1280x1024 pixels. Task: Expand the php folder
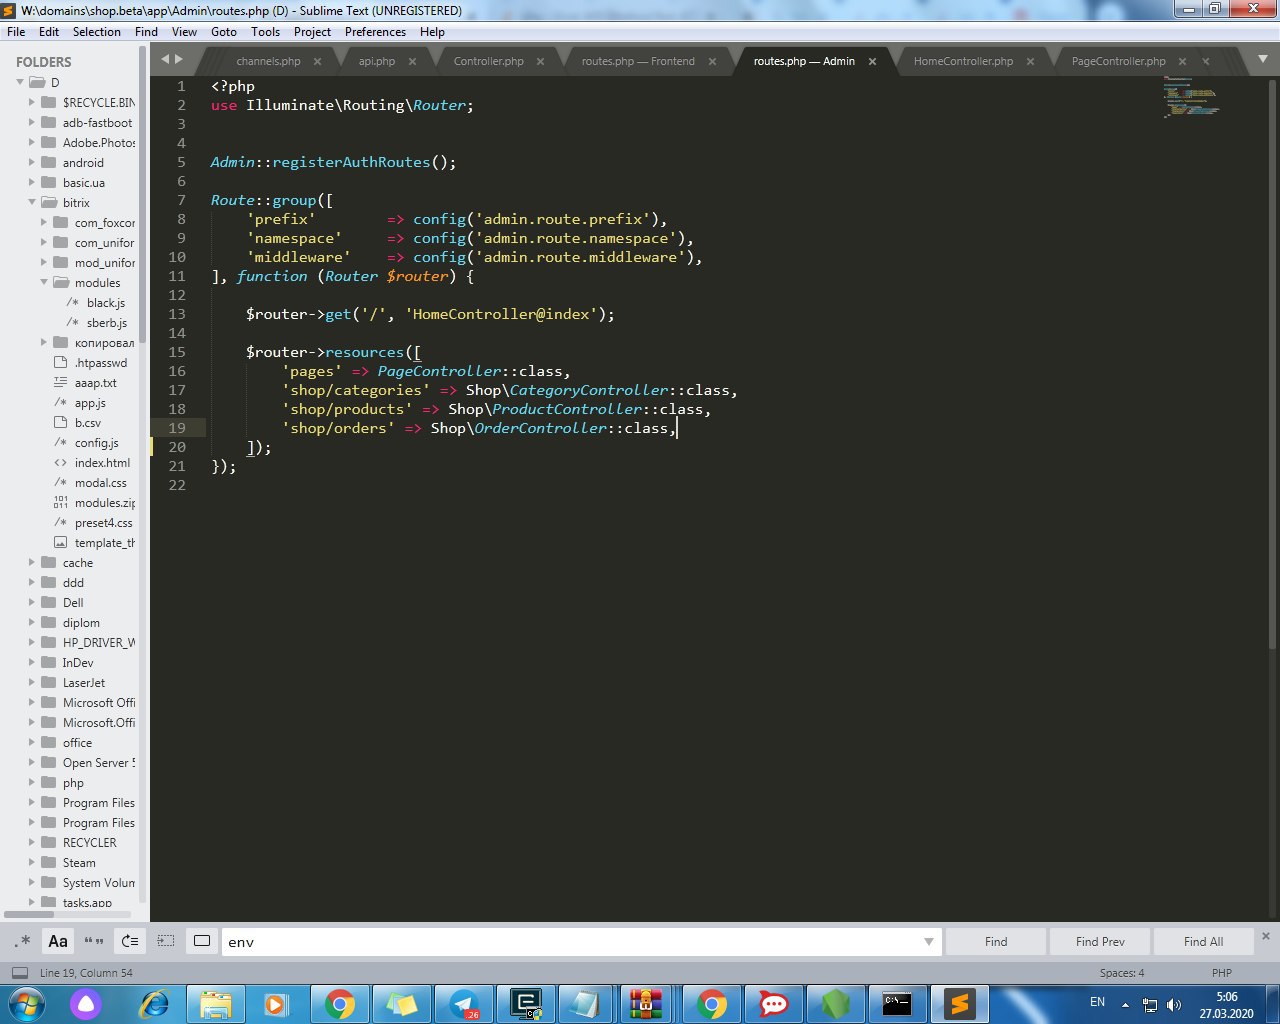click(32, 782)
